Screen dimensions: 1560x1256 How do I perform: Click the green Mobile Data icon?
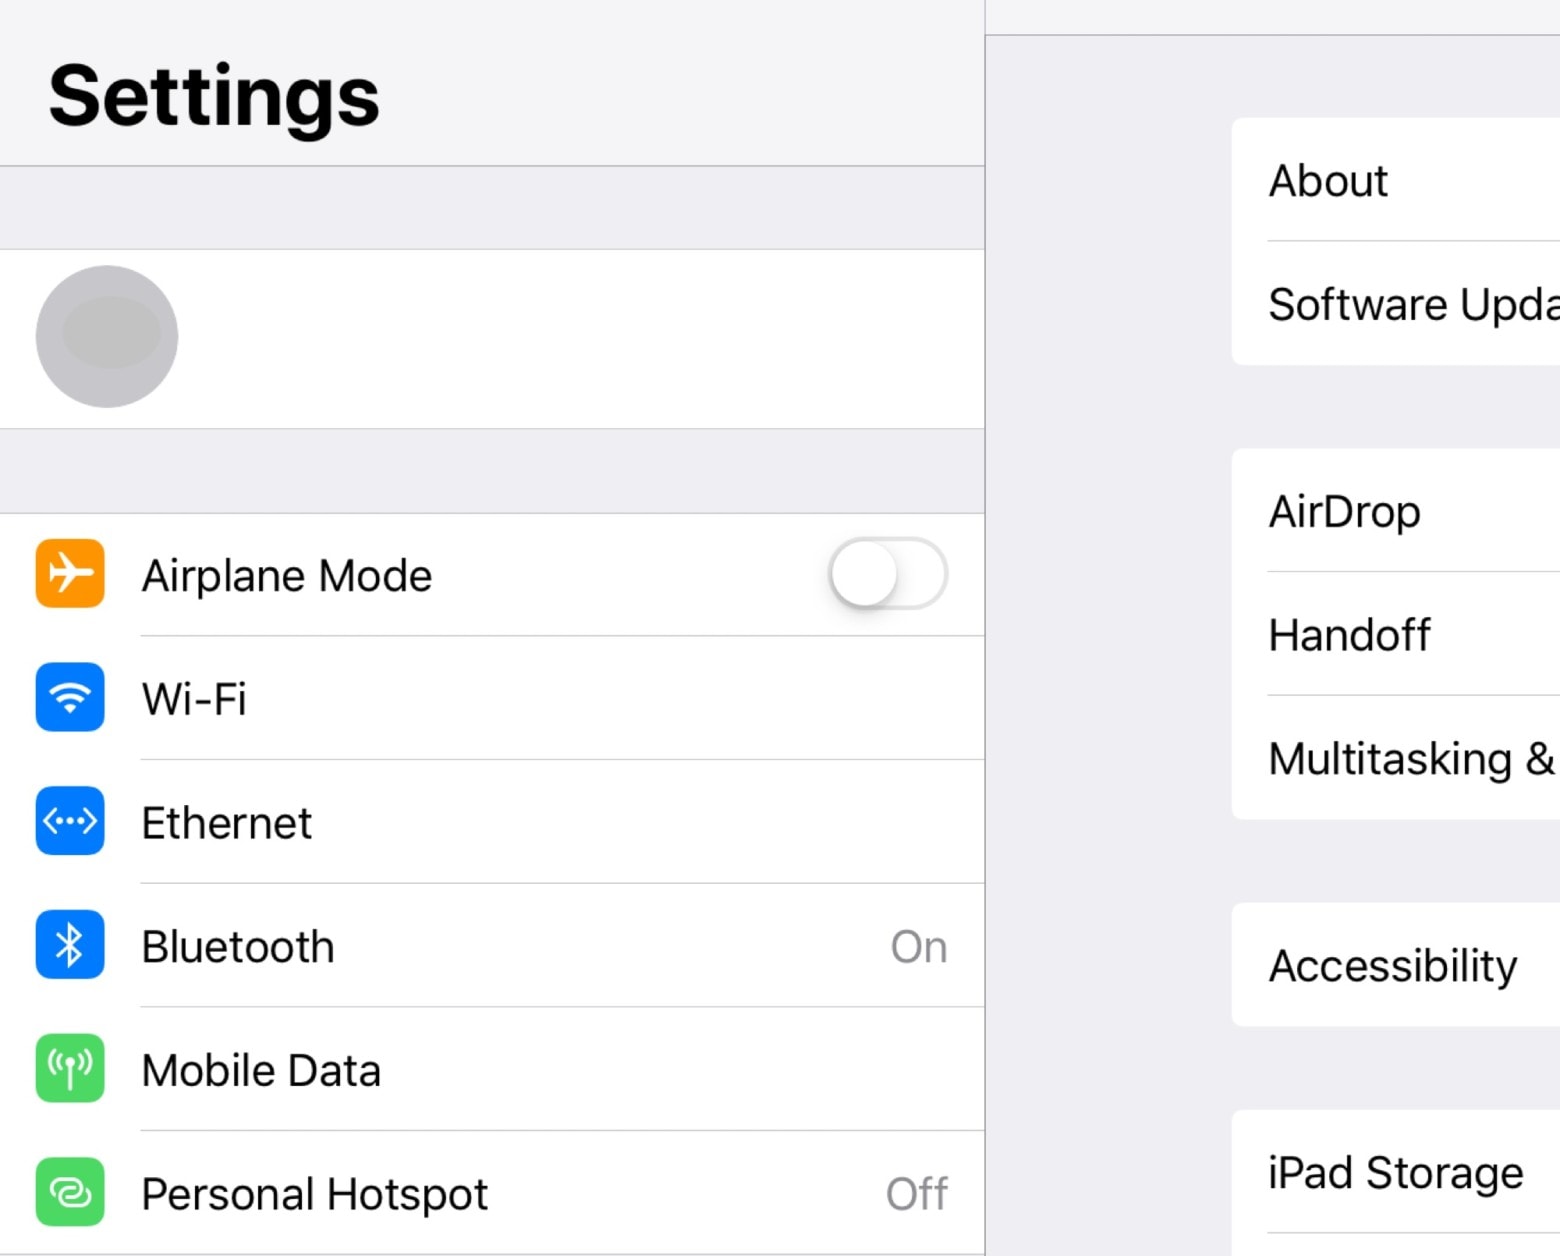(69, 1069)
